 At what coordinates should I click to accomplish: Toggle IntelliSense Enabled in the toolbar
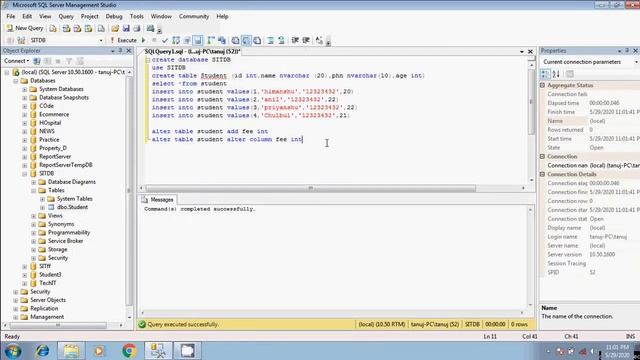198,40
